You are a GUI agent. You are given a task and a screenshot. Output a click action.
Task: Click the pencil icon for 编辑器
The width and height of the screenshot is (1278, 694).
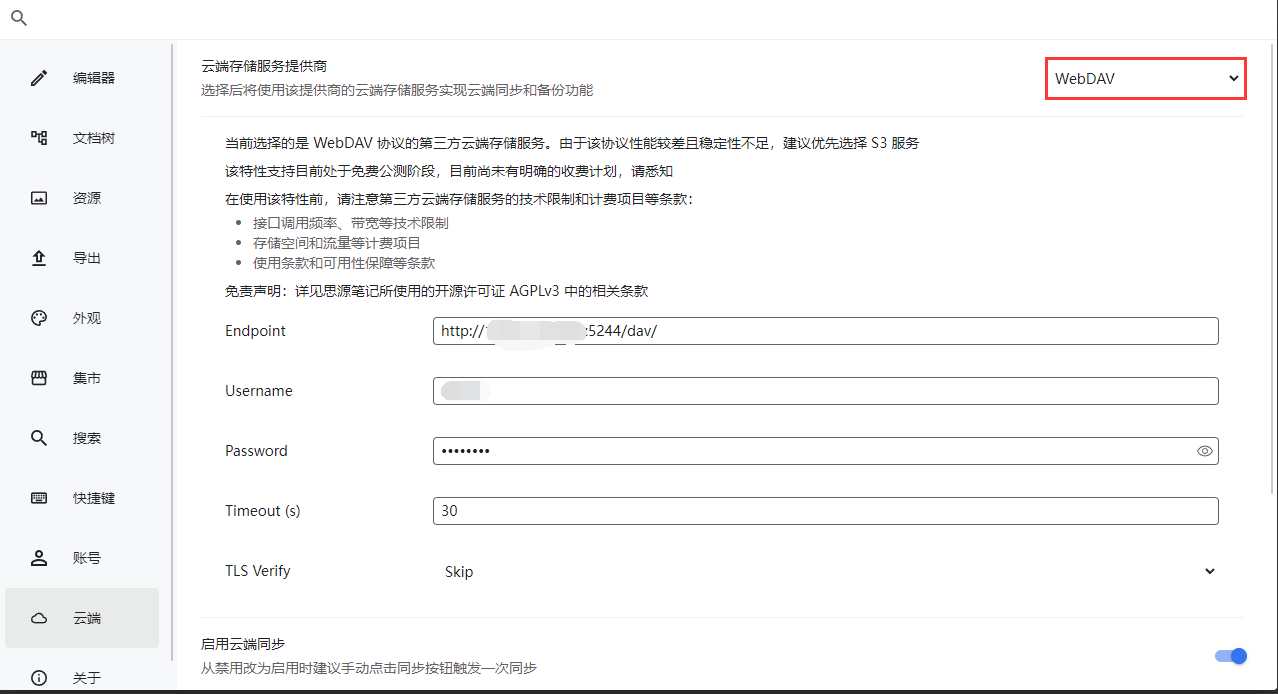click(x=39, y=78)
